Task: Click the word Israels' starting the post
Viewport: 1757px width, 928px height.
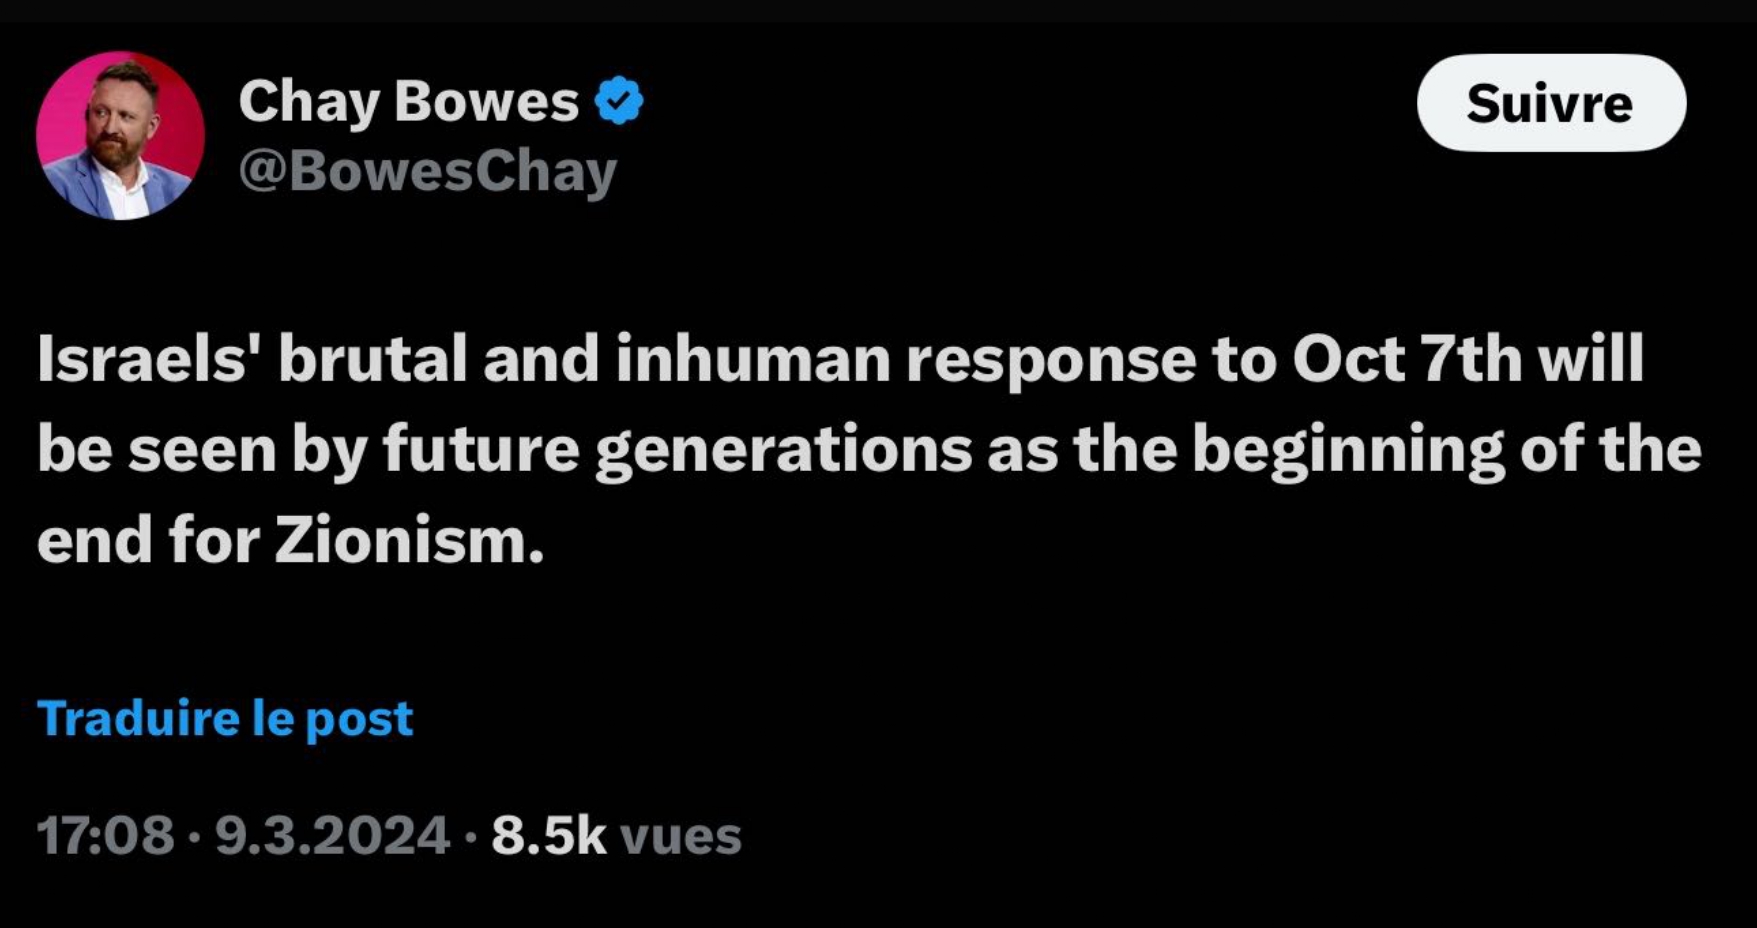Action: pyautogui.click(x=142, y=359)
